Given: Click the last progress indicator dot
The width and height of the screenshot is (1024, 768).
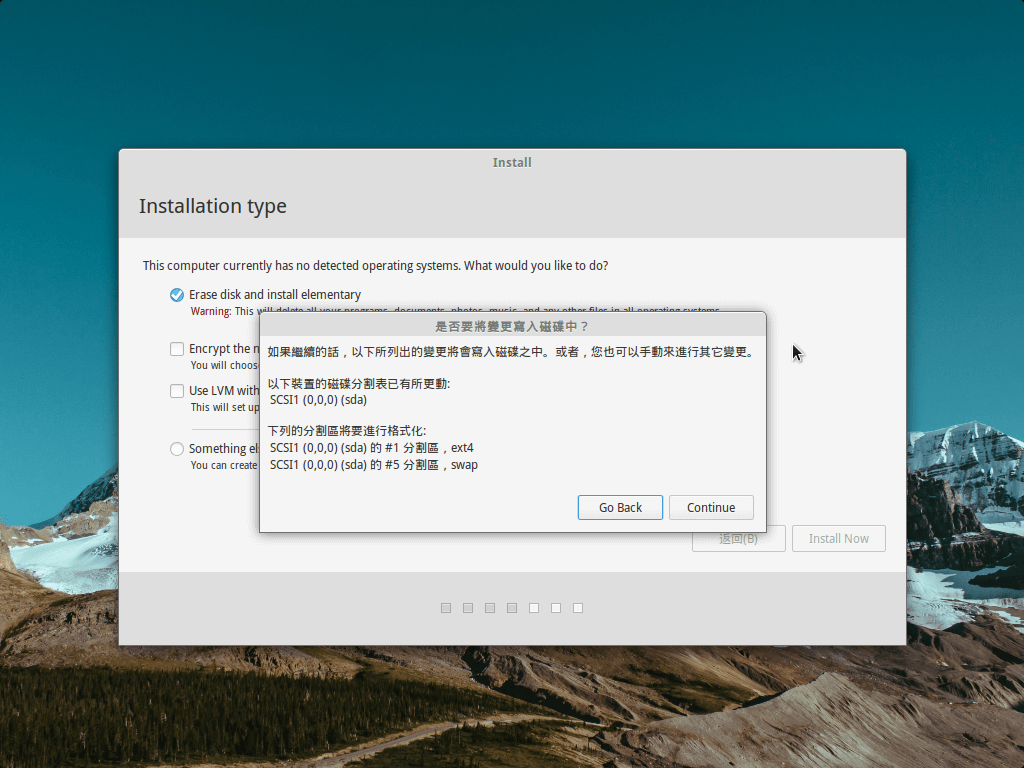Looking at the screenshot, I should tap(577, 607).
